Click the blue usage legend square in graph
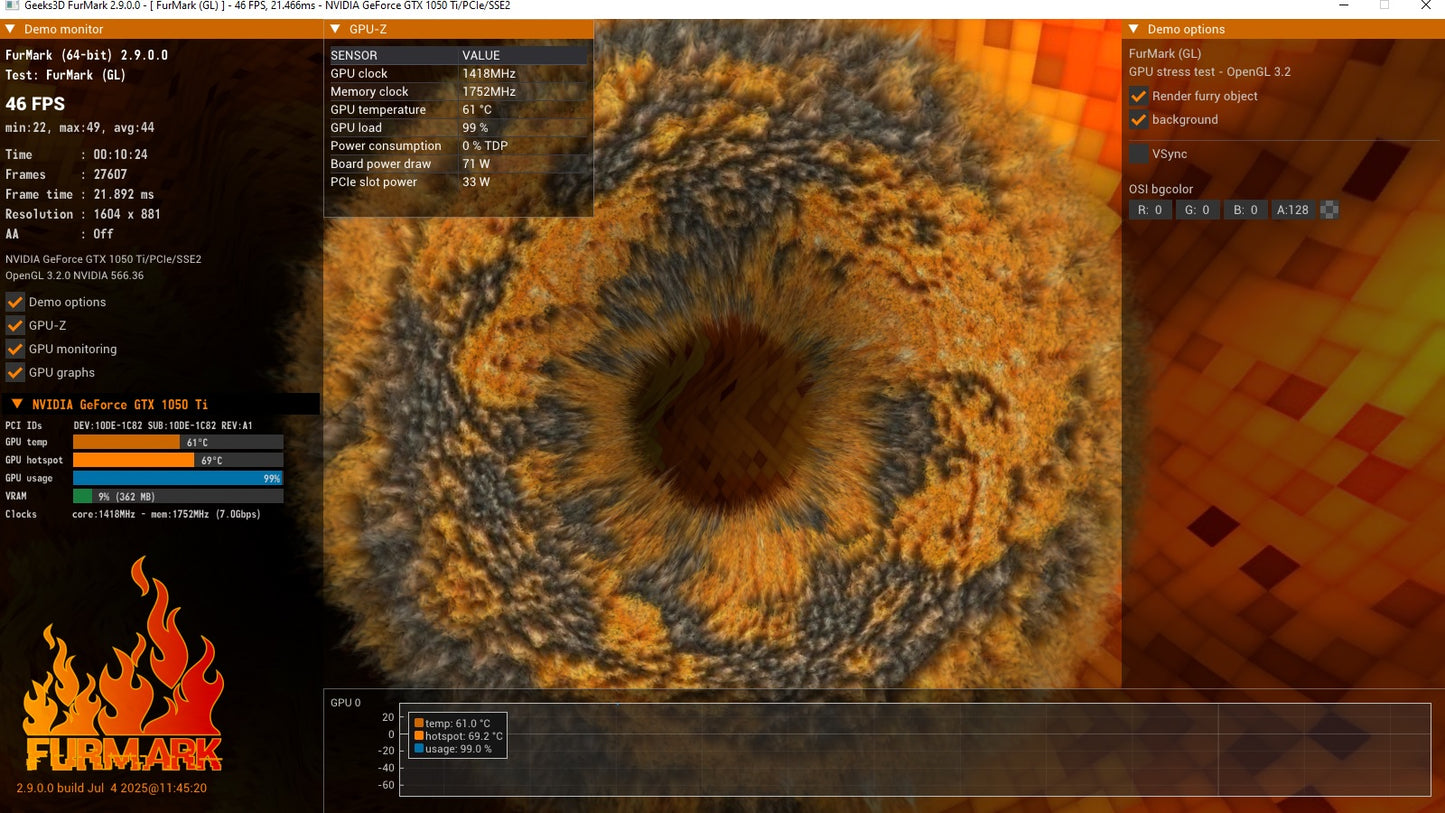 coord(419,749)
